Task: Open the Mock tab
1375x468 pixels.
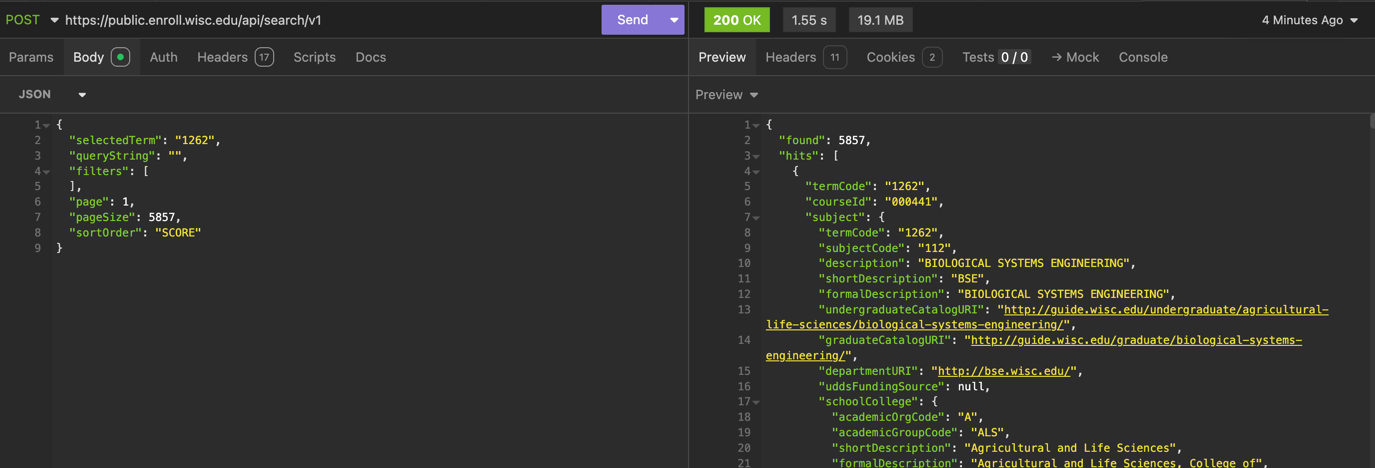Action: coord(1075,57)
